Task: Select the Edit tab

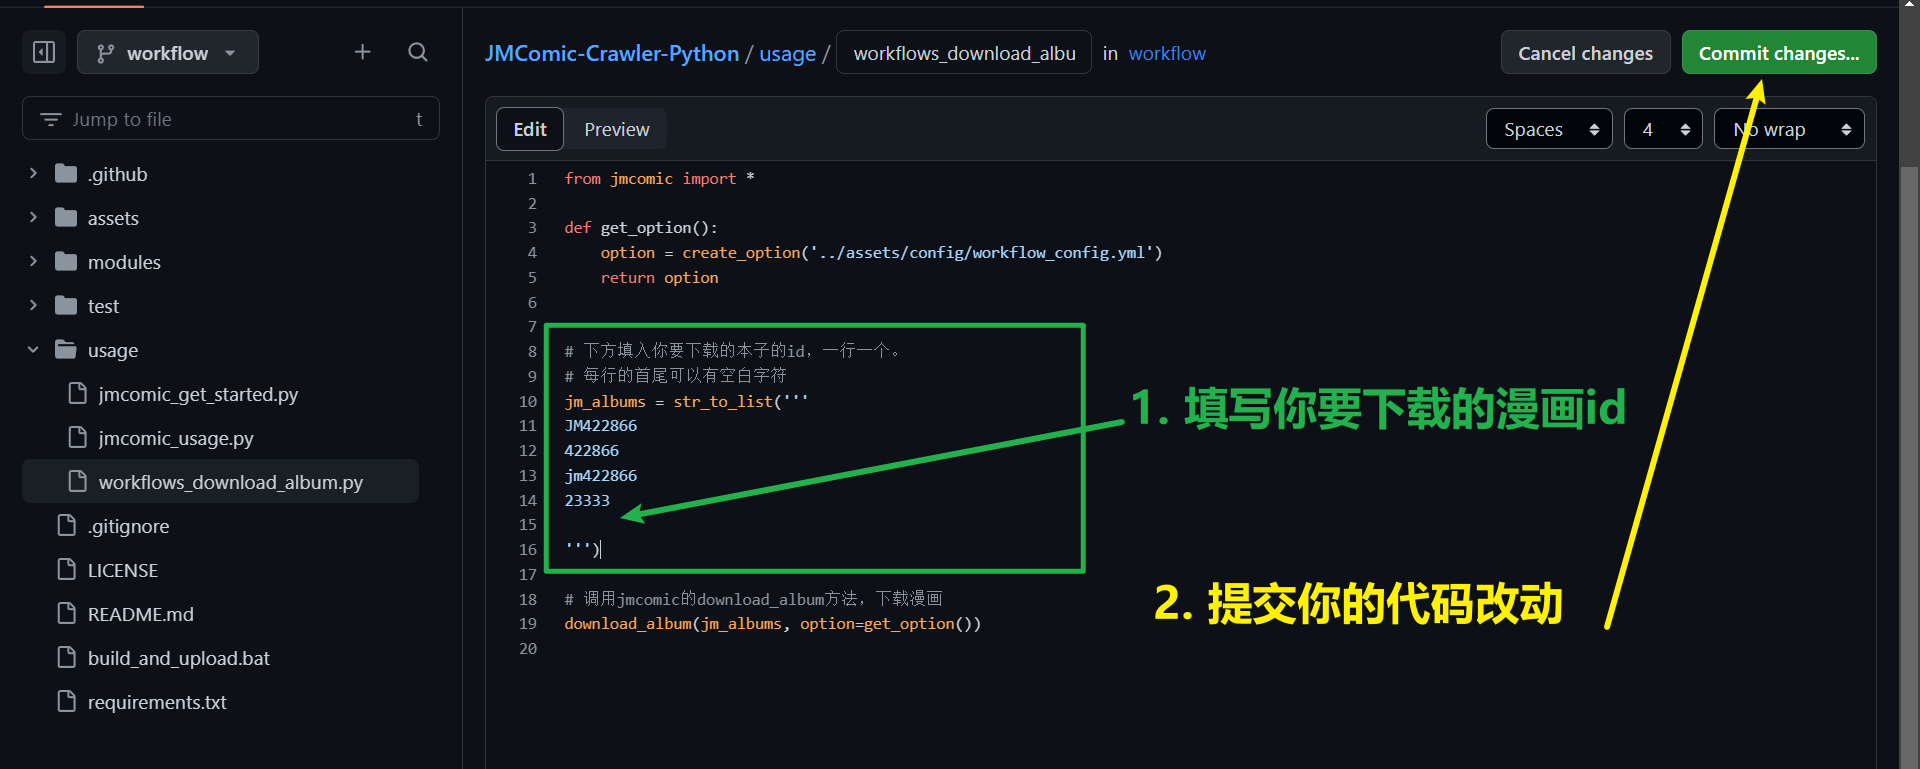Action: [x=529, y=129]
